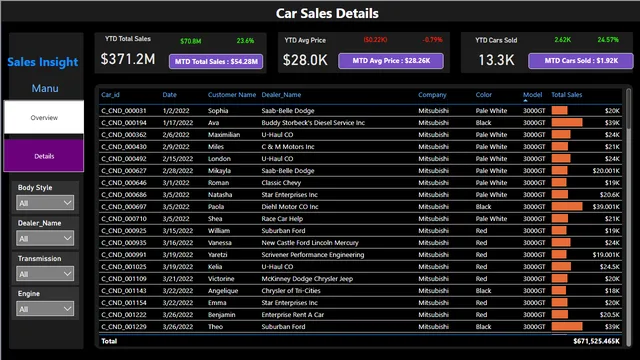640x360 pixels.
Task: Click customer name Sophia
Action: pyautogui.click(x=218, y=111)
